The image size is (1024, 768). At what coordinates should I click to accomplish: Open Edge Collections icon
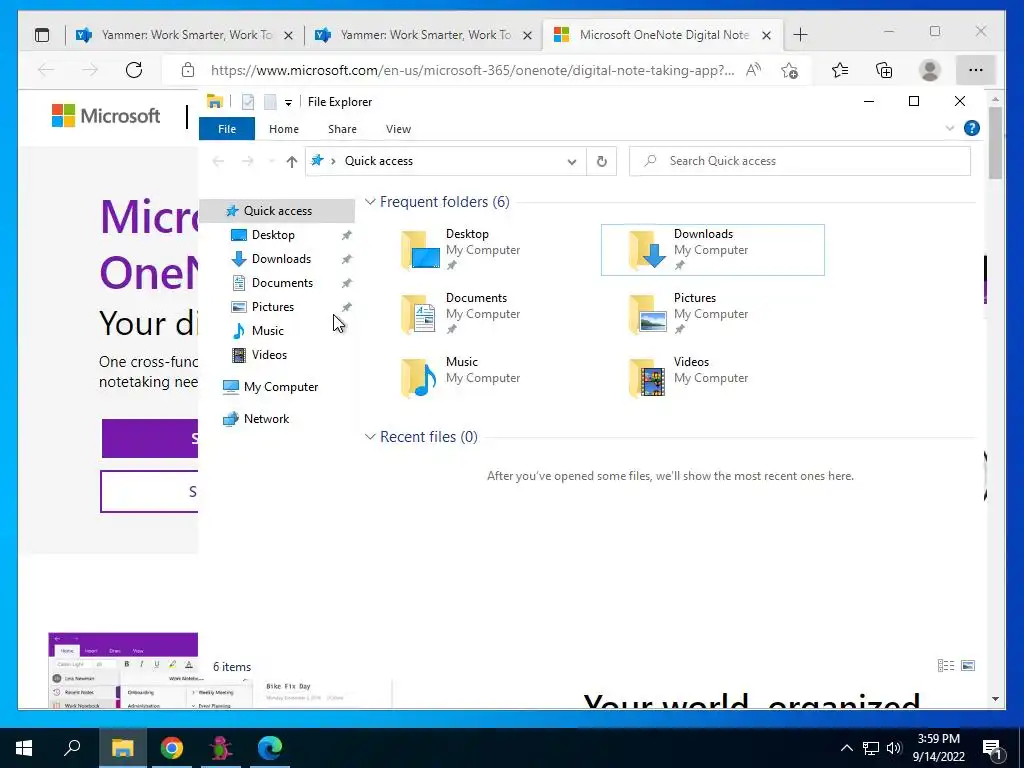click(x=884, y=70)
